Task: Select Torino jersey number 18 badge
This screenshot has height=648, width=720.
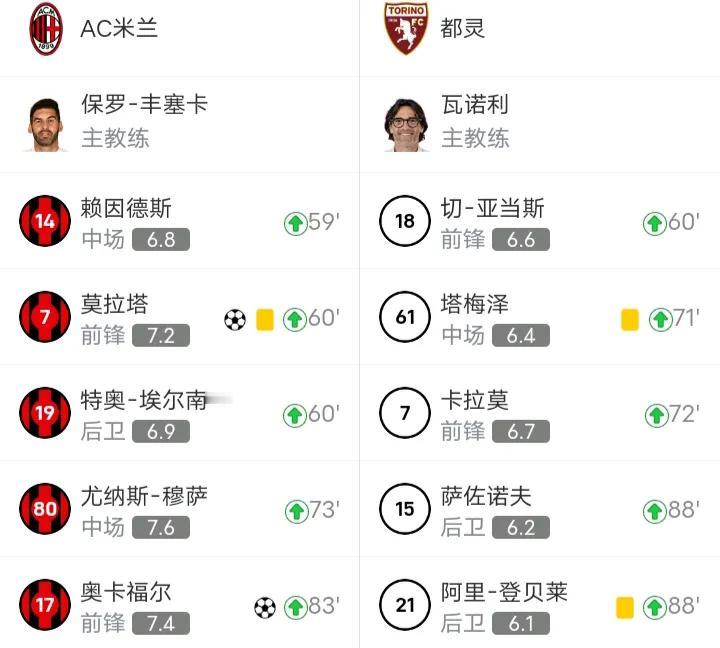Action: [405, 221]
